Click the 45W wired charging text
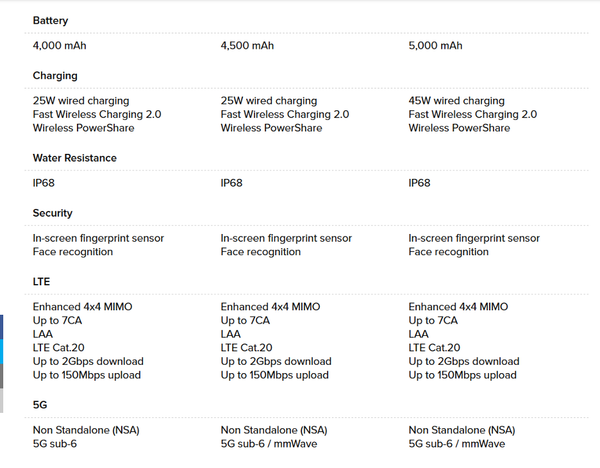Screen dimensions: 600x468 point(456,101)
